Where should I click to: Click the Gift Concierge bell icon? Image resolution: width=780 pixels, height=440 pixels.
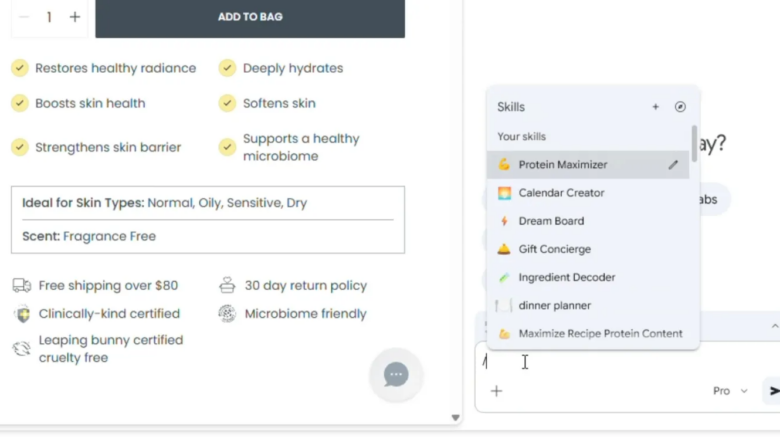click(504, 249)
